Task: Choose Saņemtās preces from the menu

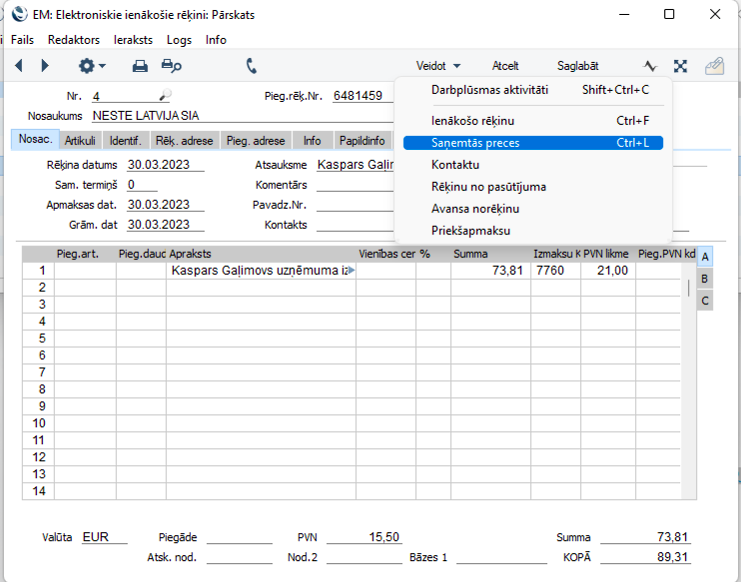Action: coord(475,143)
